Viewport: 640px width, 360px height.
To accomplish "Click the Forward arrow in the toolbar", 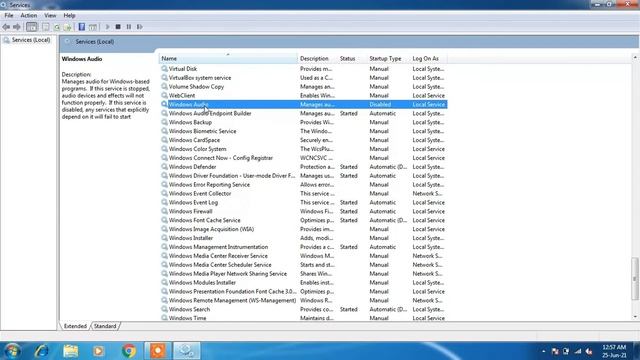I will (x=17, y=27).
